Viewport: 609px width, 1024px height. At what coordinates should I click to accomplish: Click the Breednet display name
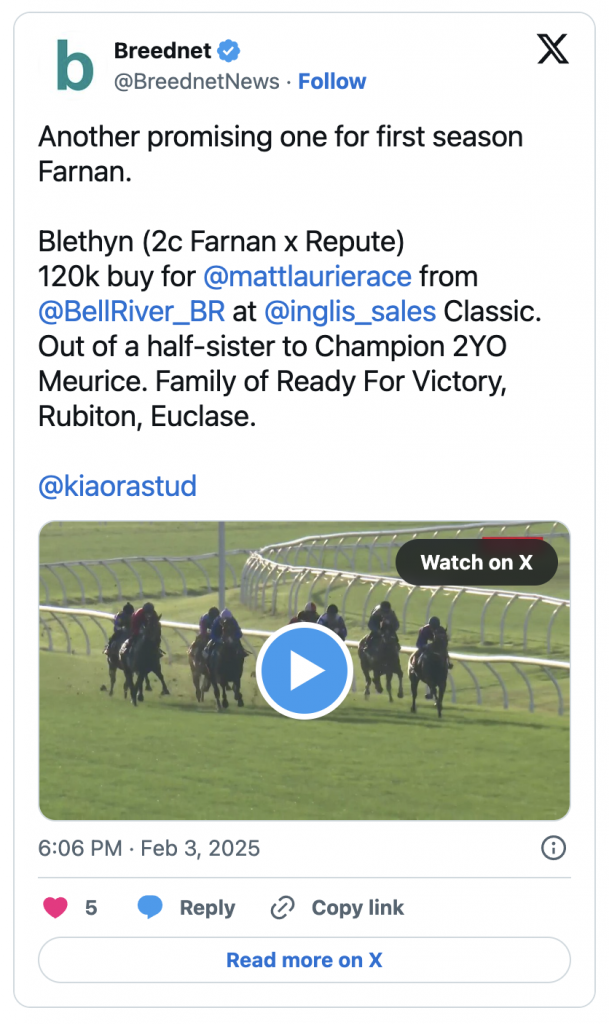(163, 50)
